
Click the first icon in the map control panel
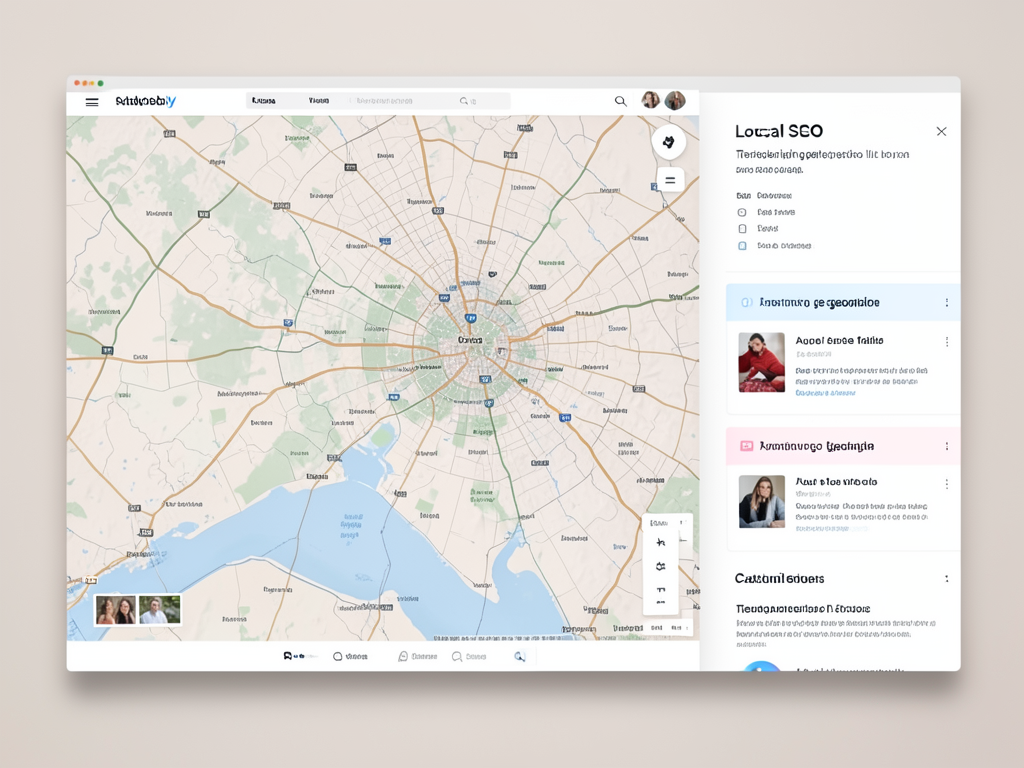coord(661,542)
